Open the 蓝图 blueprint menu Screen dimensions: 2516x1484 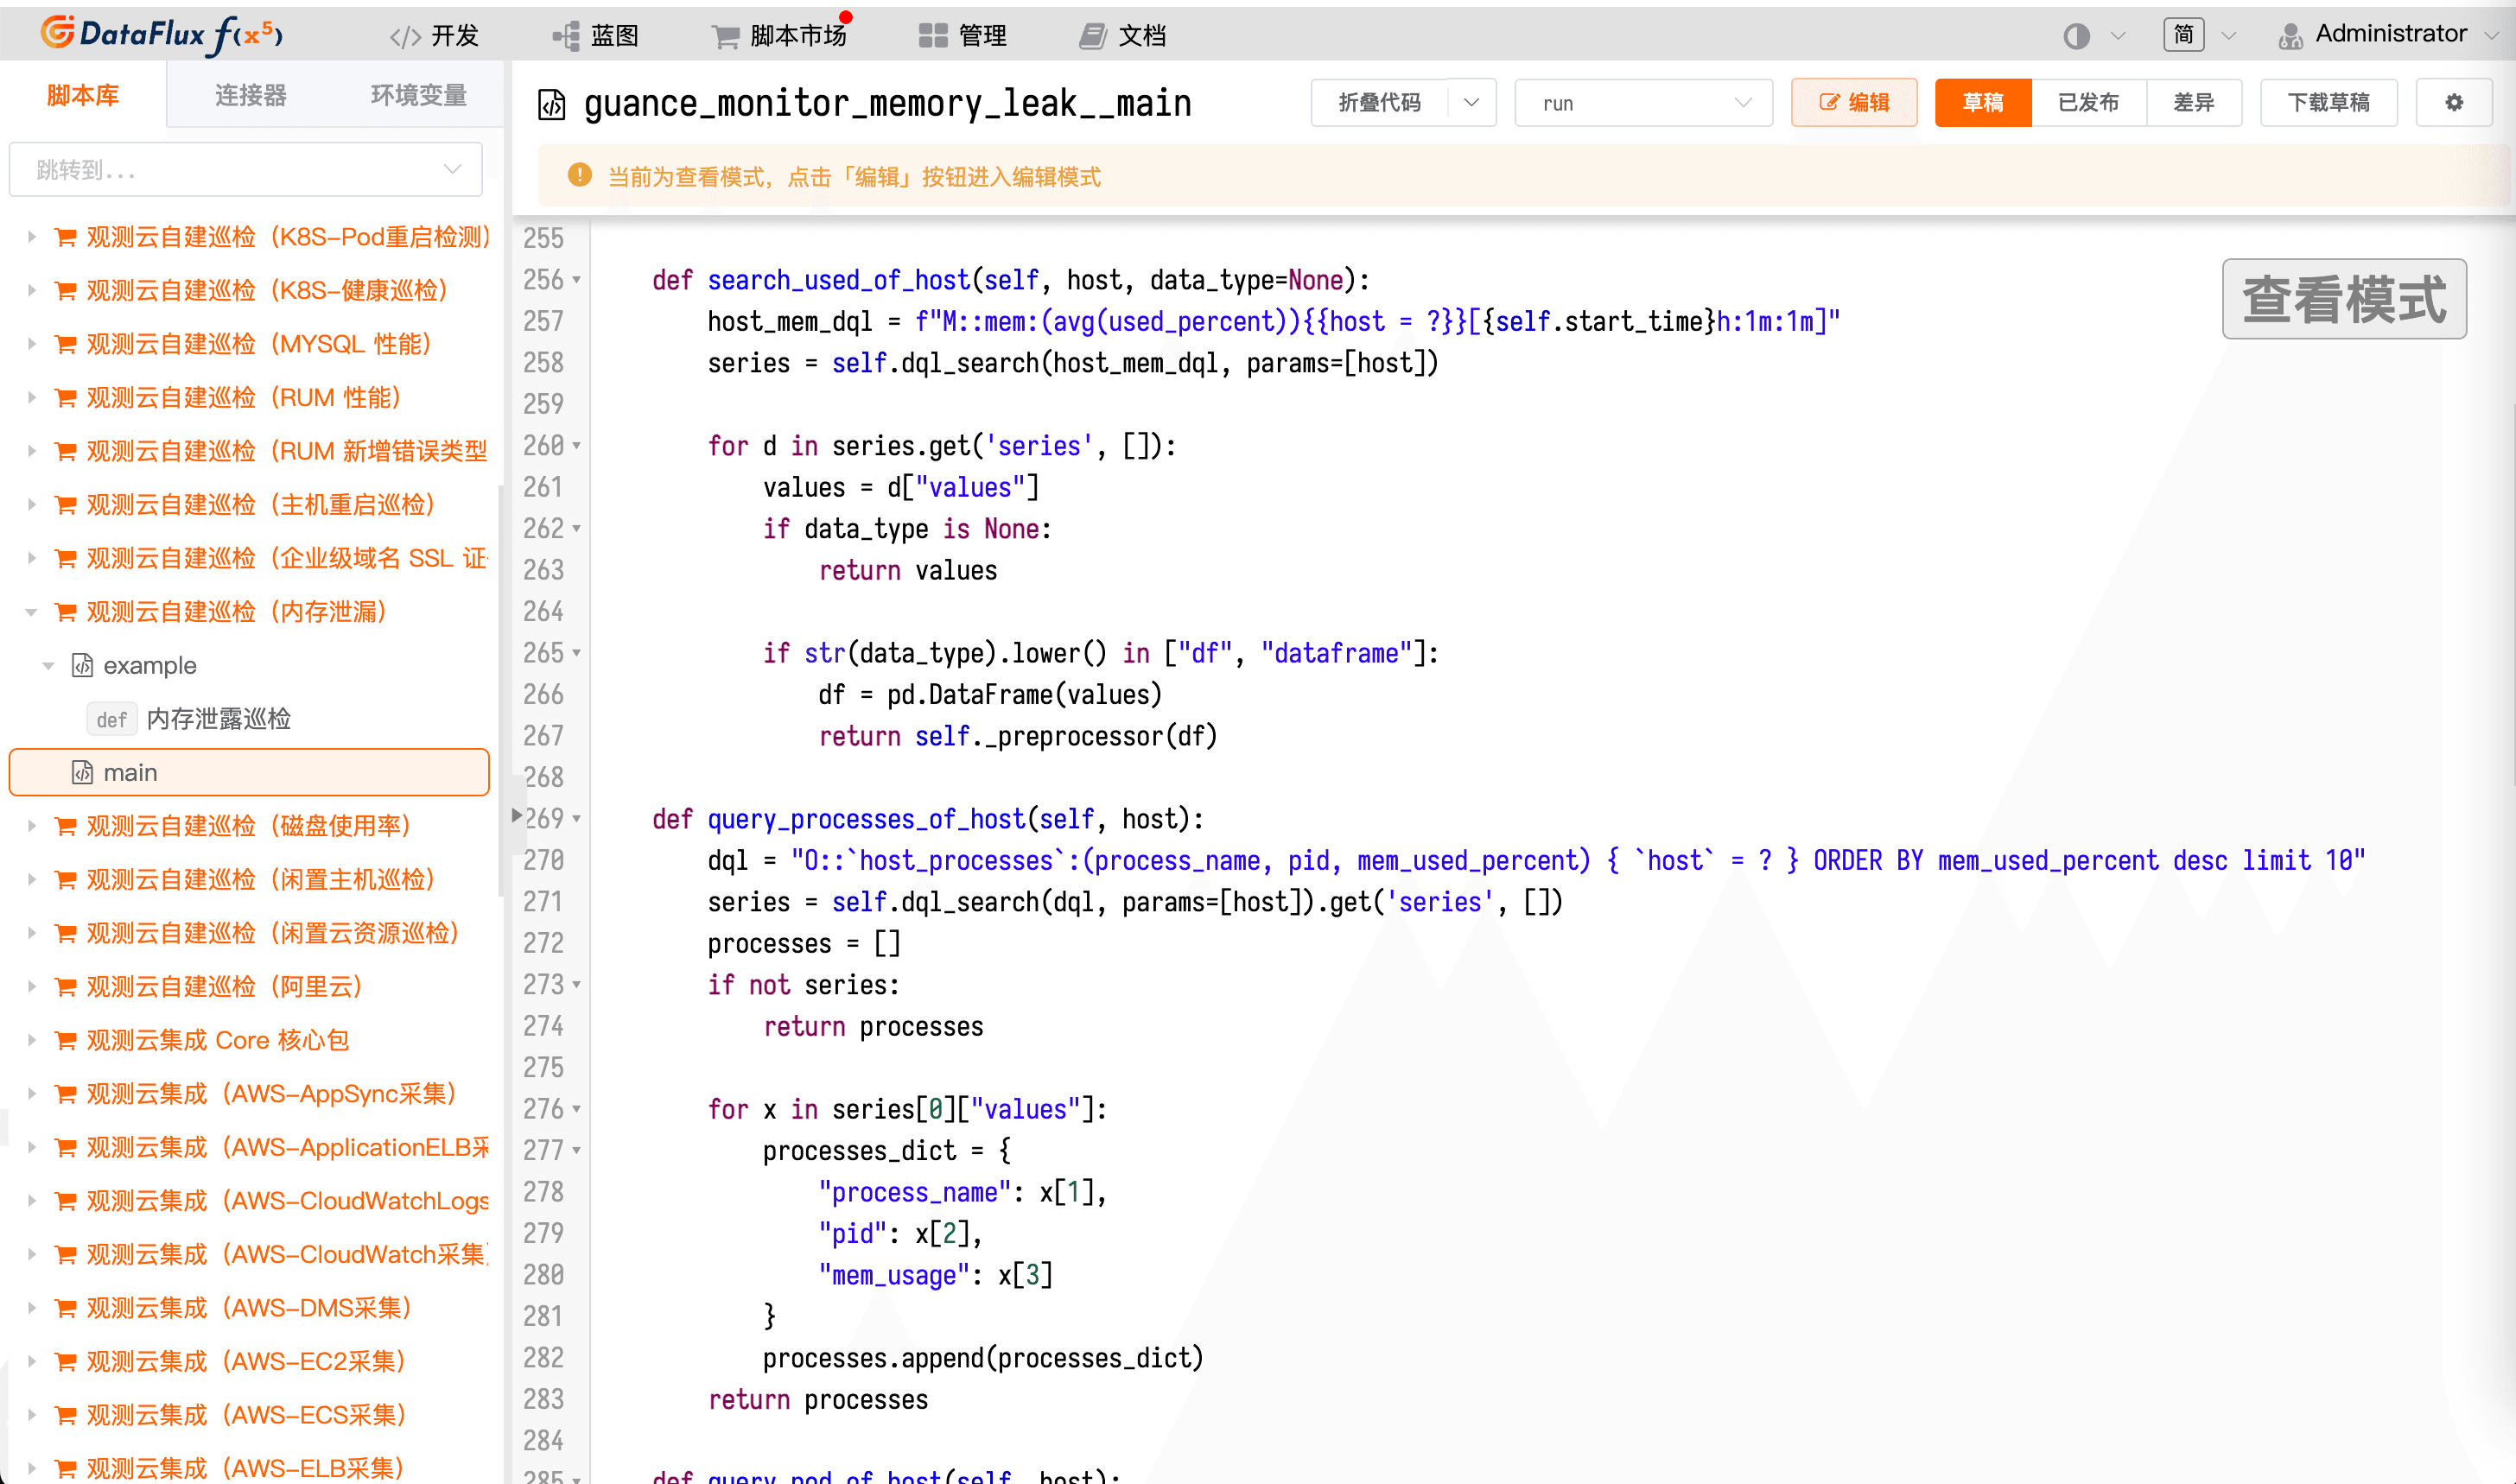pos(595,36)
